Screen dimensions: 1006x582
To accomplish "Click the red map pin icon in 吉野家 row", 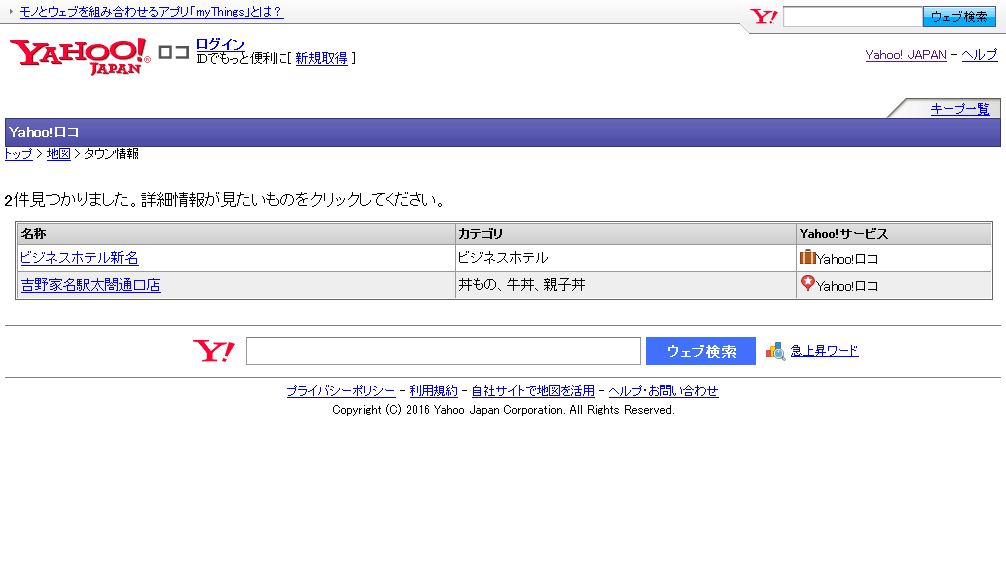I will (x=808, y=283).
